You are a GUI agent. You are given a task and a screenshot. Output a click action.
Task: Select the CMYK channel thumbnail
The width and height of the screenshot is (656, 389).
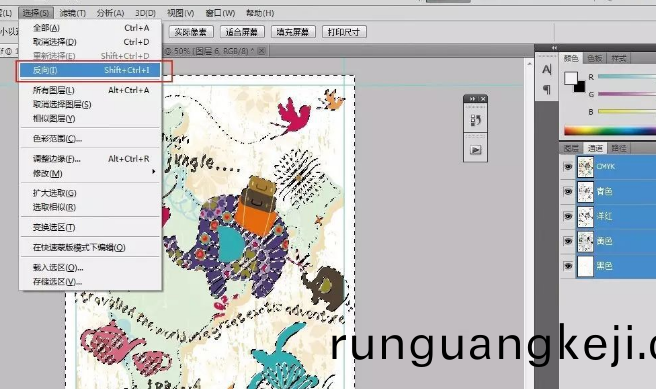pyautogui.click(x=585, y=167)
